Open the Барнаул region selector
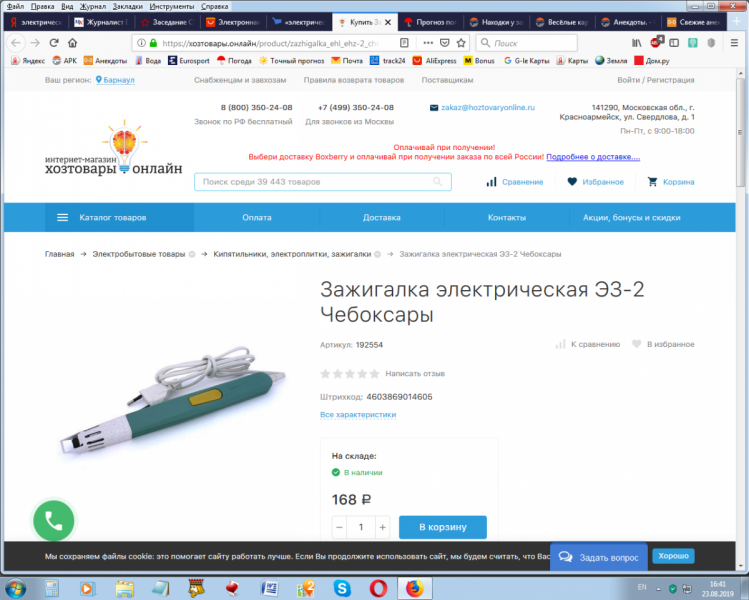The width and height of the screenshot is (749, 600). [119, 79]
